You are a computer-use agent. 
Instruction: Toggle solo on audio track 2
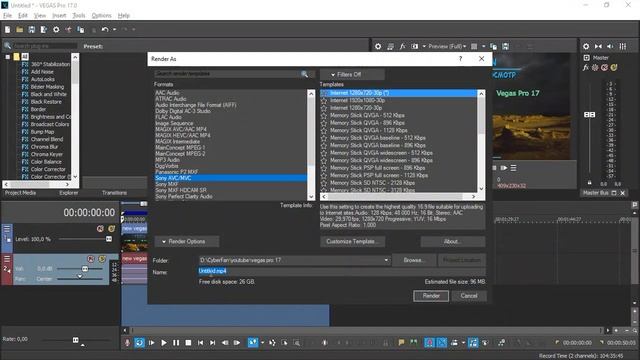102,259
